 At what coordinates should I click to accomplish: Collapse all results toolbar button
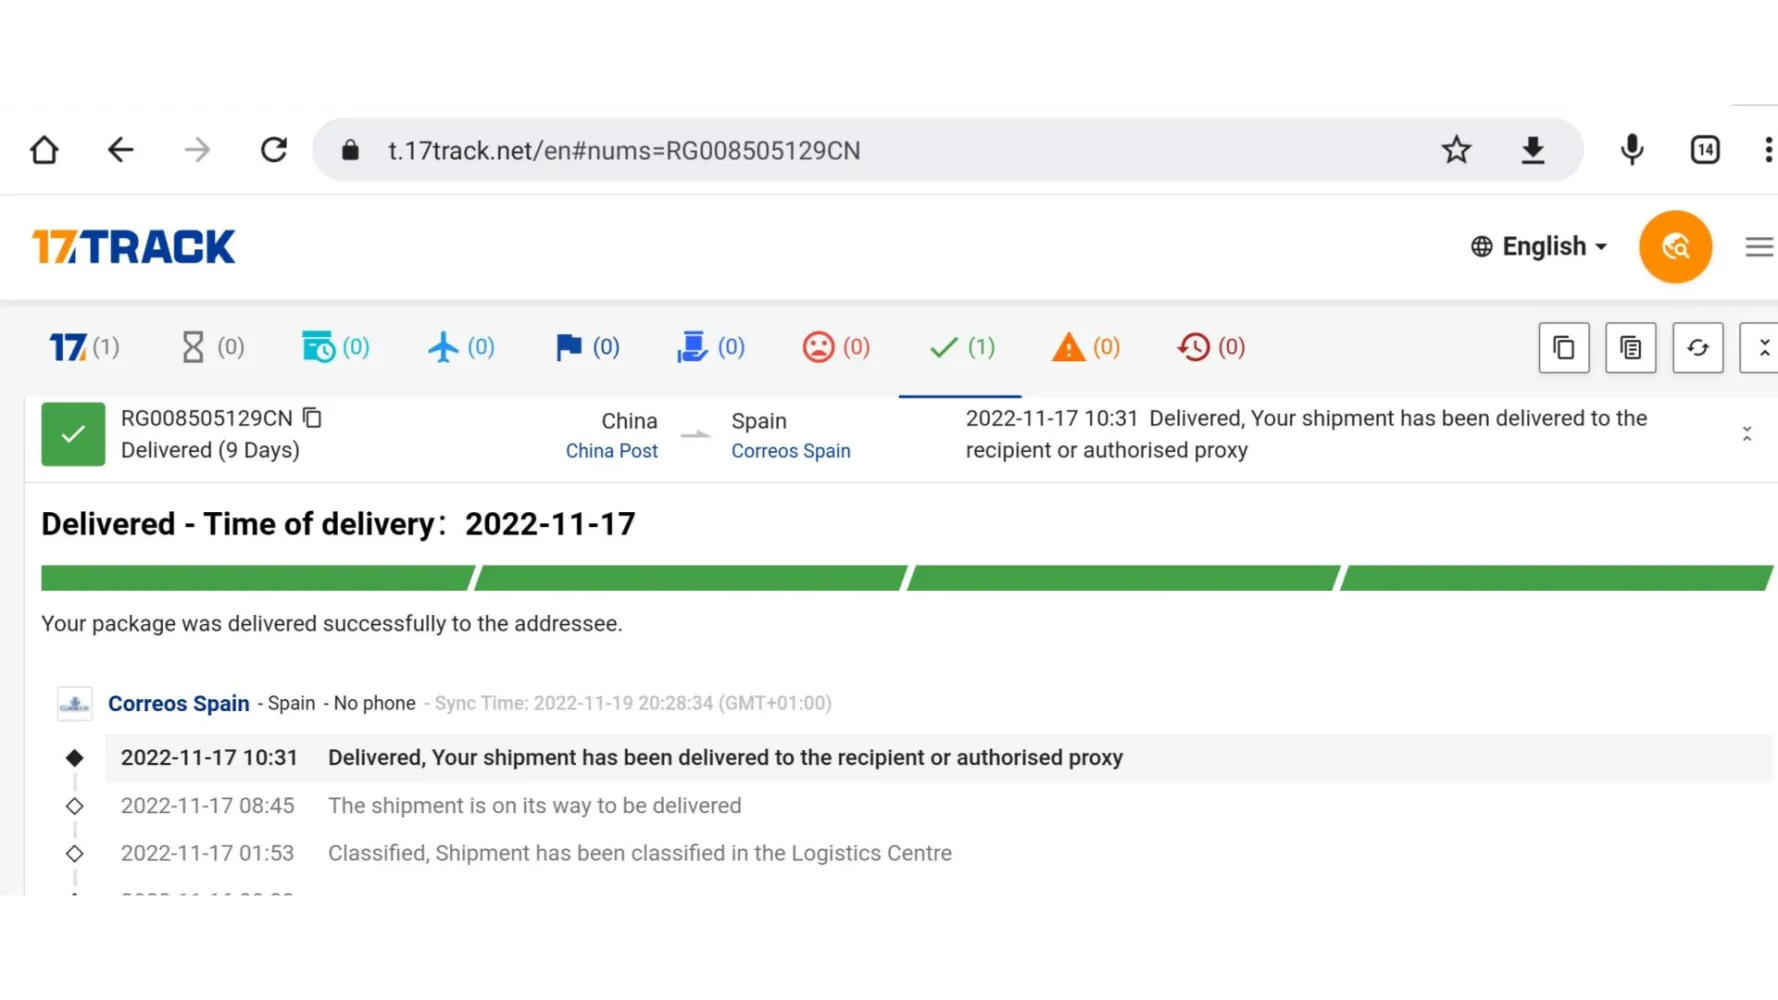pyautogui.click(x=1760, y=348)
